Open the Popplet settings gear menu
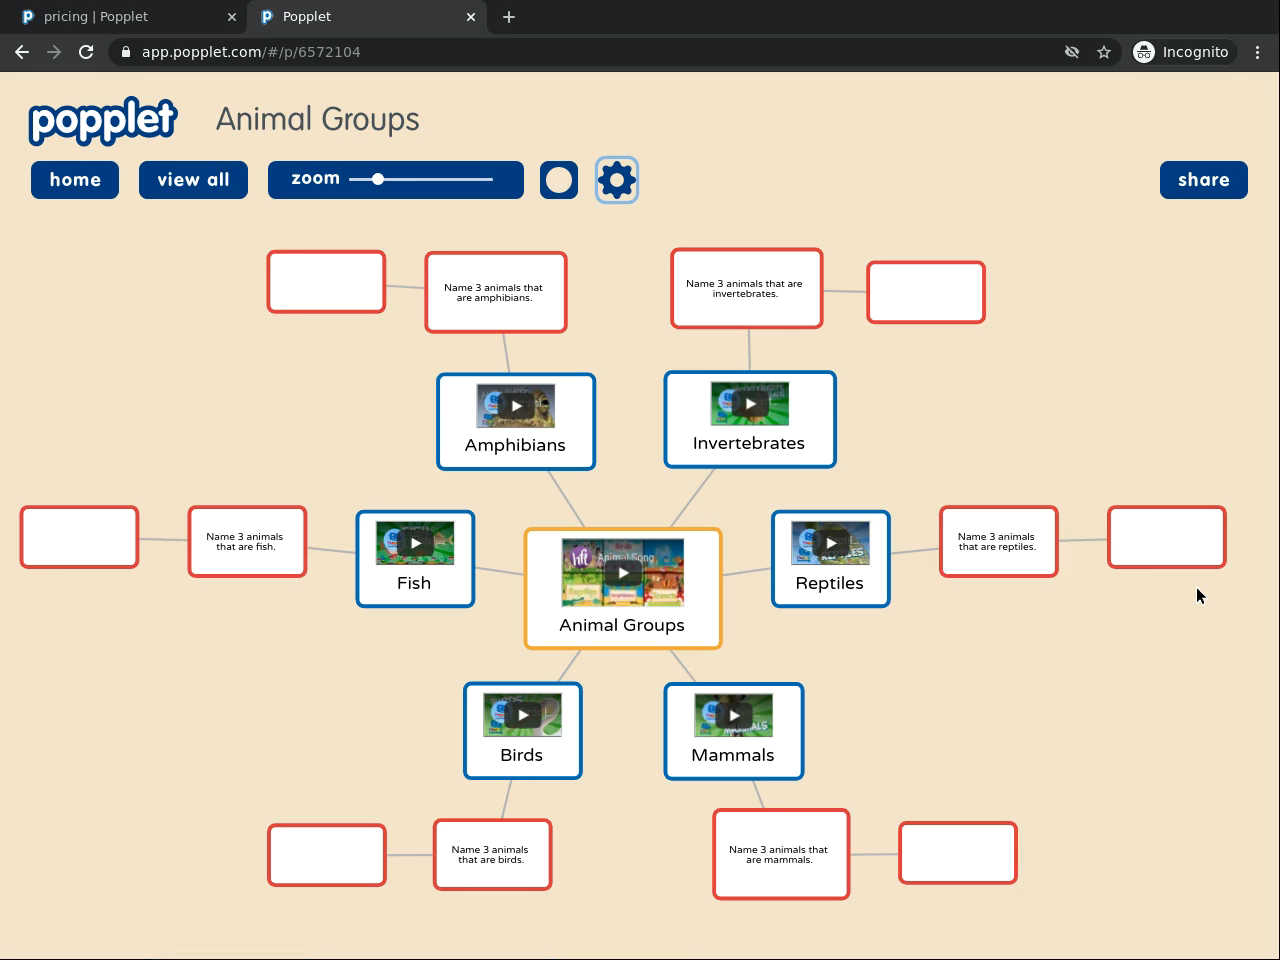Image resolution: width=1280 pixels, height=960 pixels. tap(617, 180)
